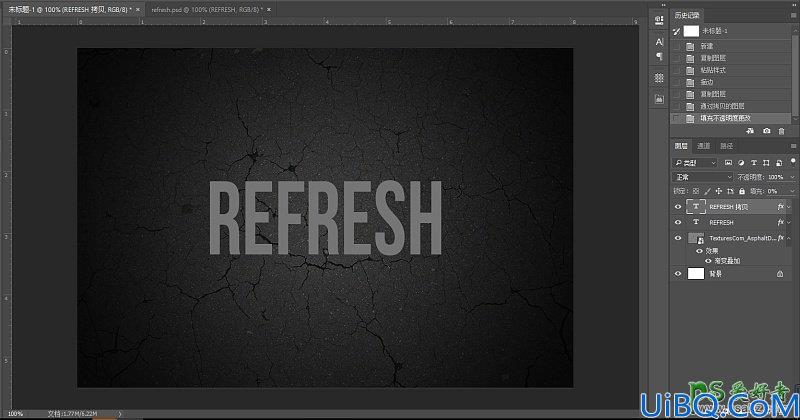Lock all padlock icon in Layers panel
The height and width of the screenshot is (420, 800).
click(x=742, y=191)
